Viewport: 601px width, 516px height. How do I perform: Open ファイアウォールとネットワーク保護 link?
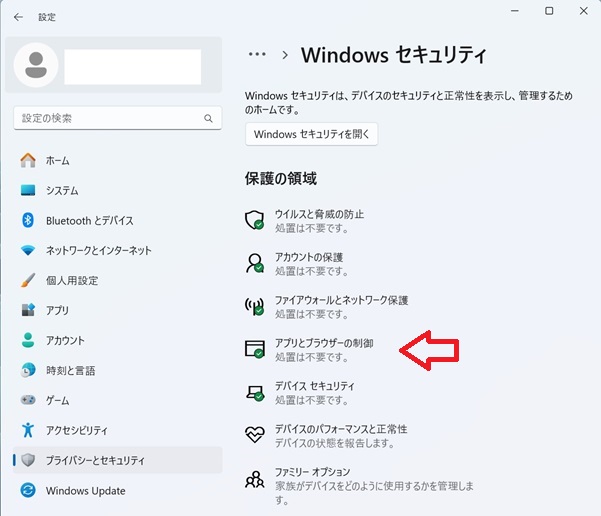pos(341,300)
